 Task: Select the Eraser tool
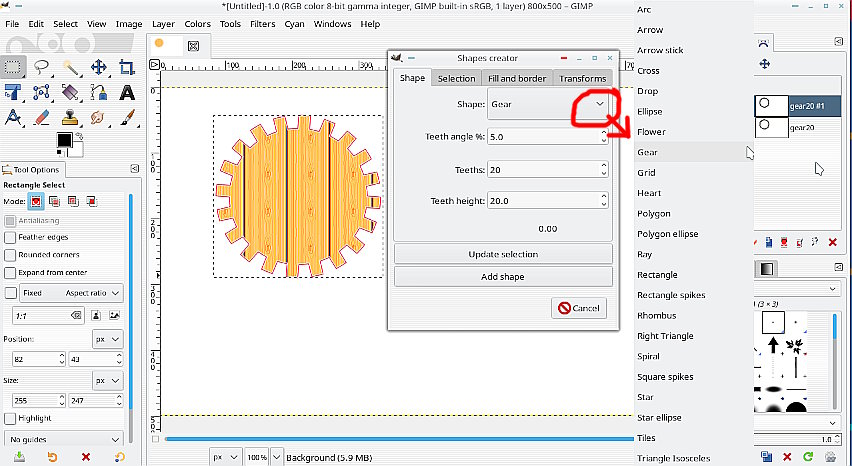click(x=42, y=117)
